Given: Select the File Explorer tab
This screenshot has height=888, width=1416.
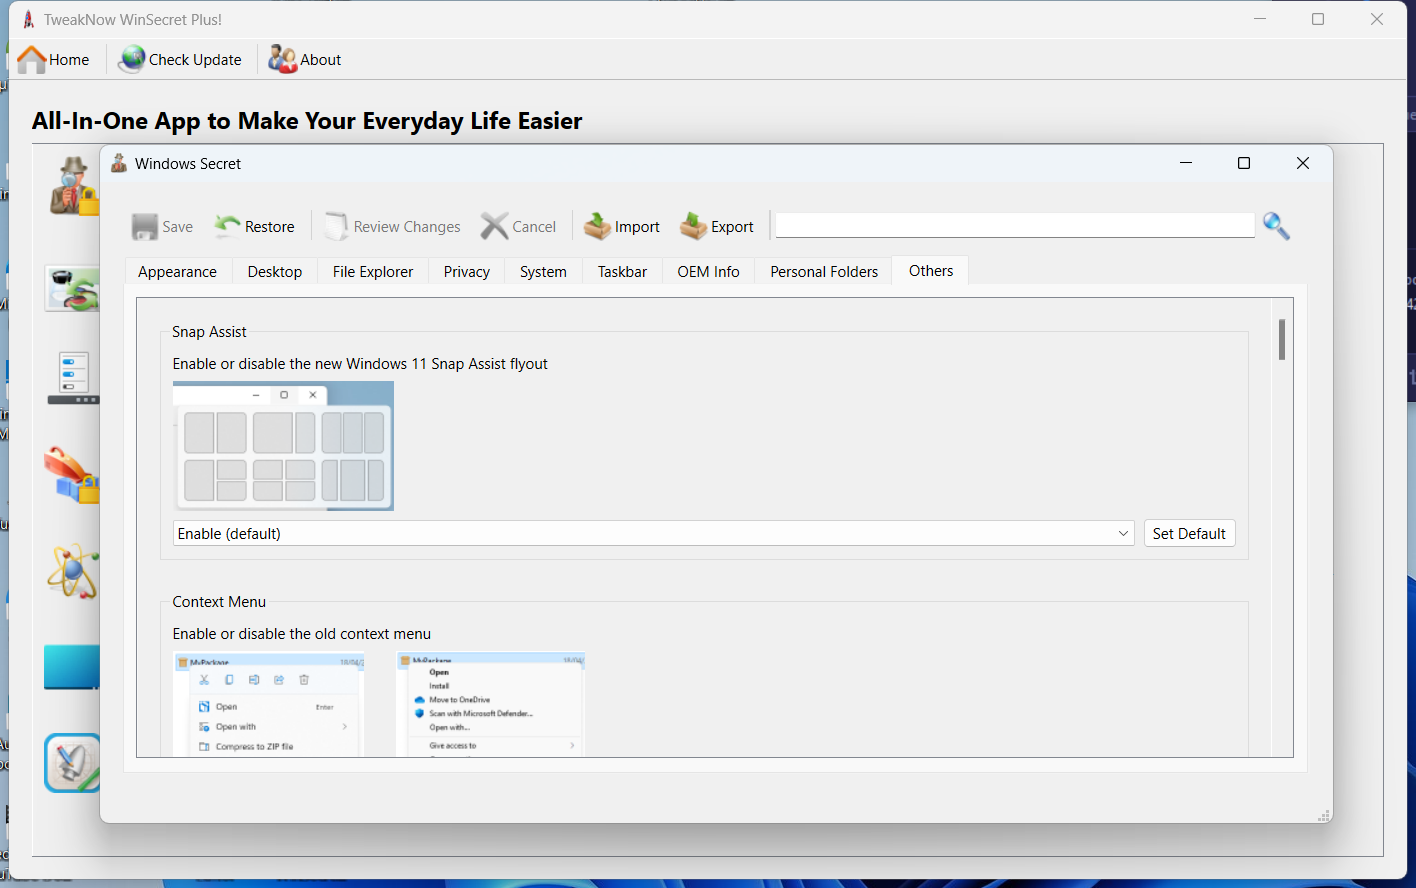Looking at the screenshot, I should pos(373,272).
